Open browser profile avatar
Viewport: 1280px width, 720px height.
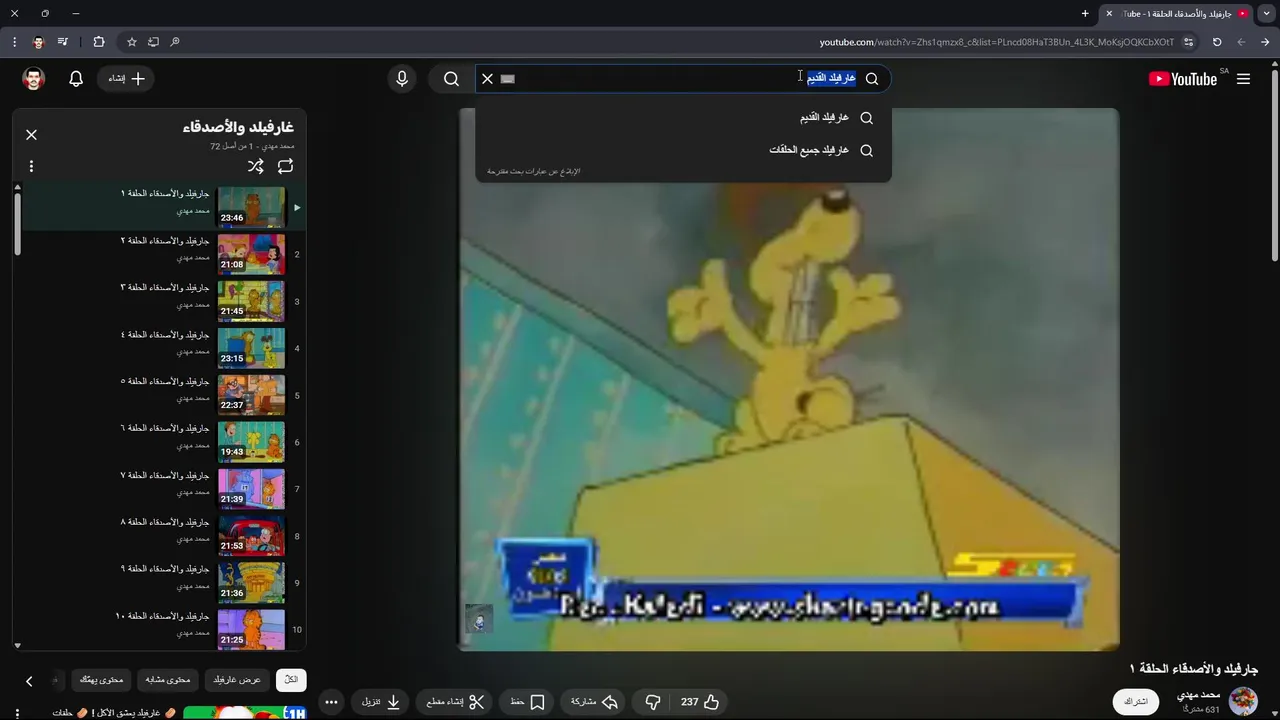(x=39, y=42)
